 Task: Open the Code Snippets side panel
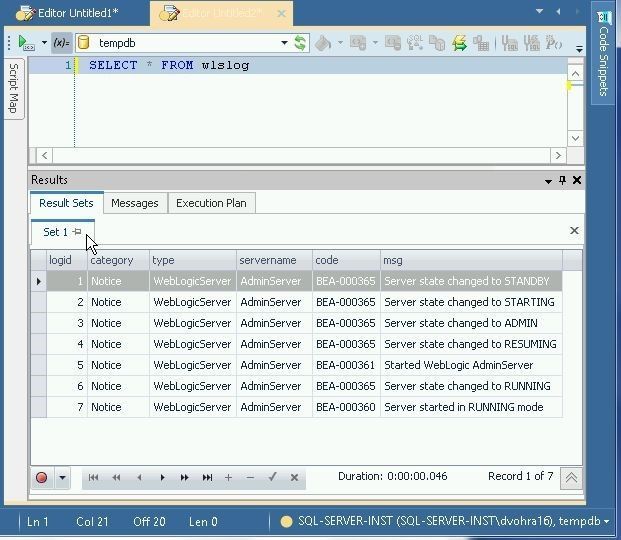[x=604, y=58]
